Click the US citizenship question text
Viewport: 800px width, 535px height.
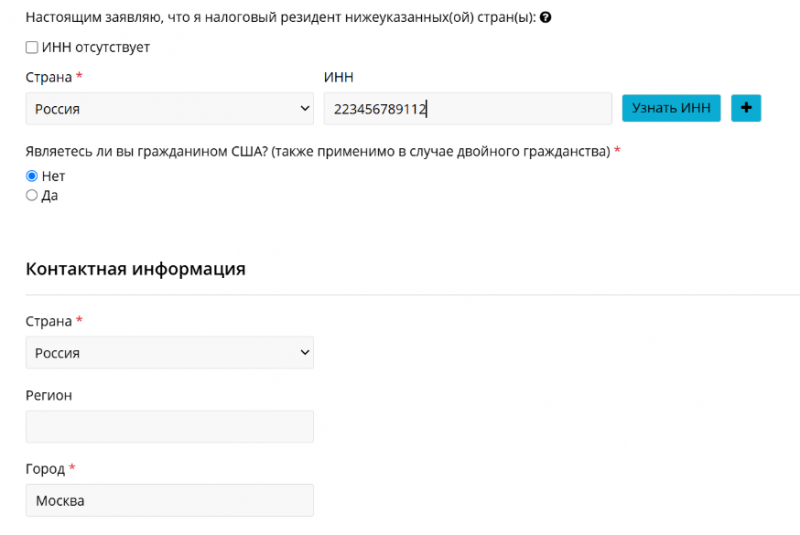(317, 151)
